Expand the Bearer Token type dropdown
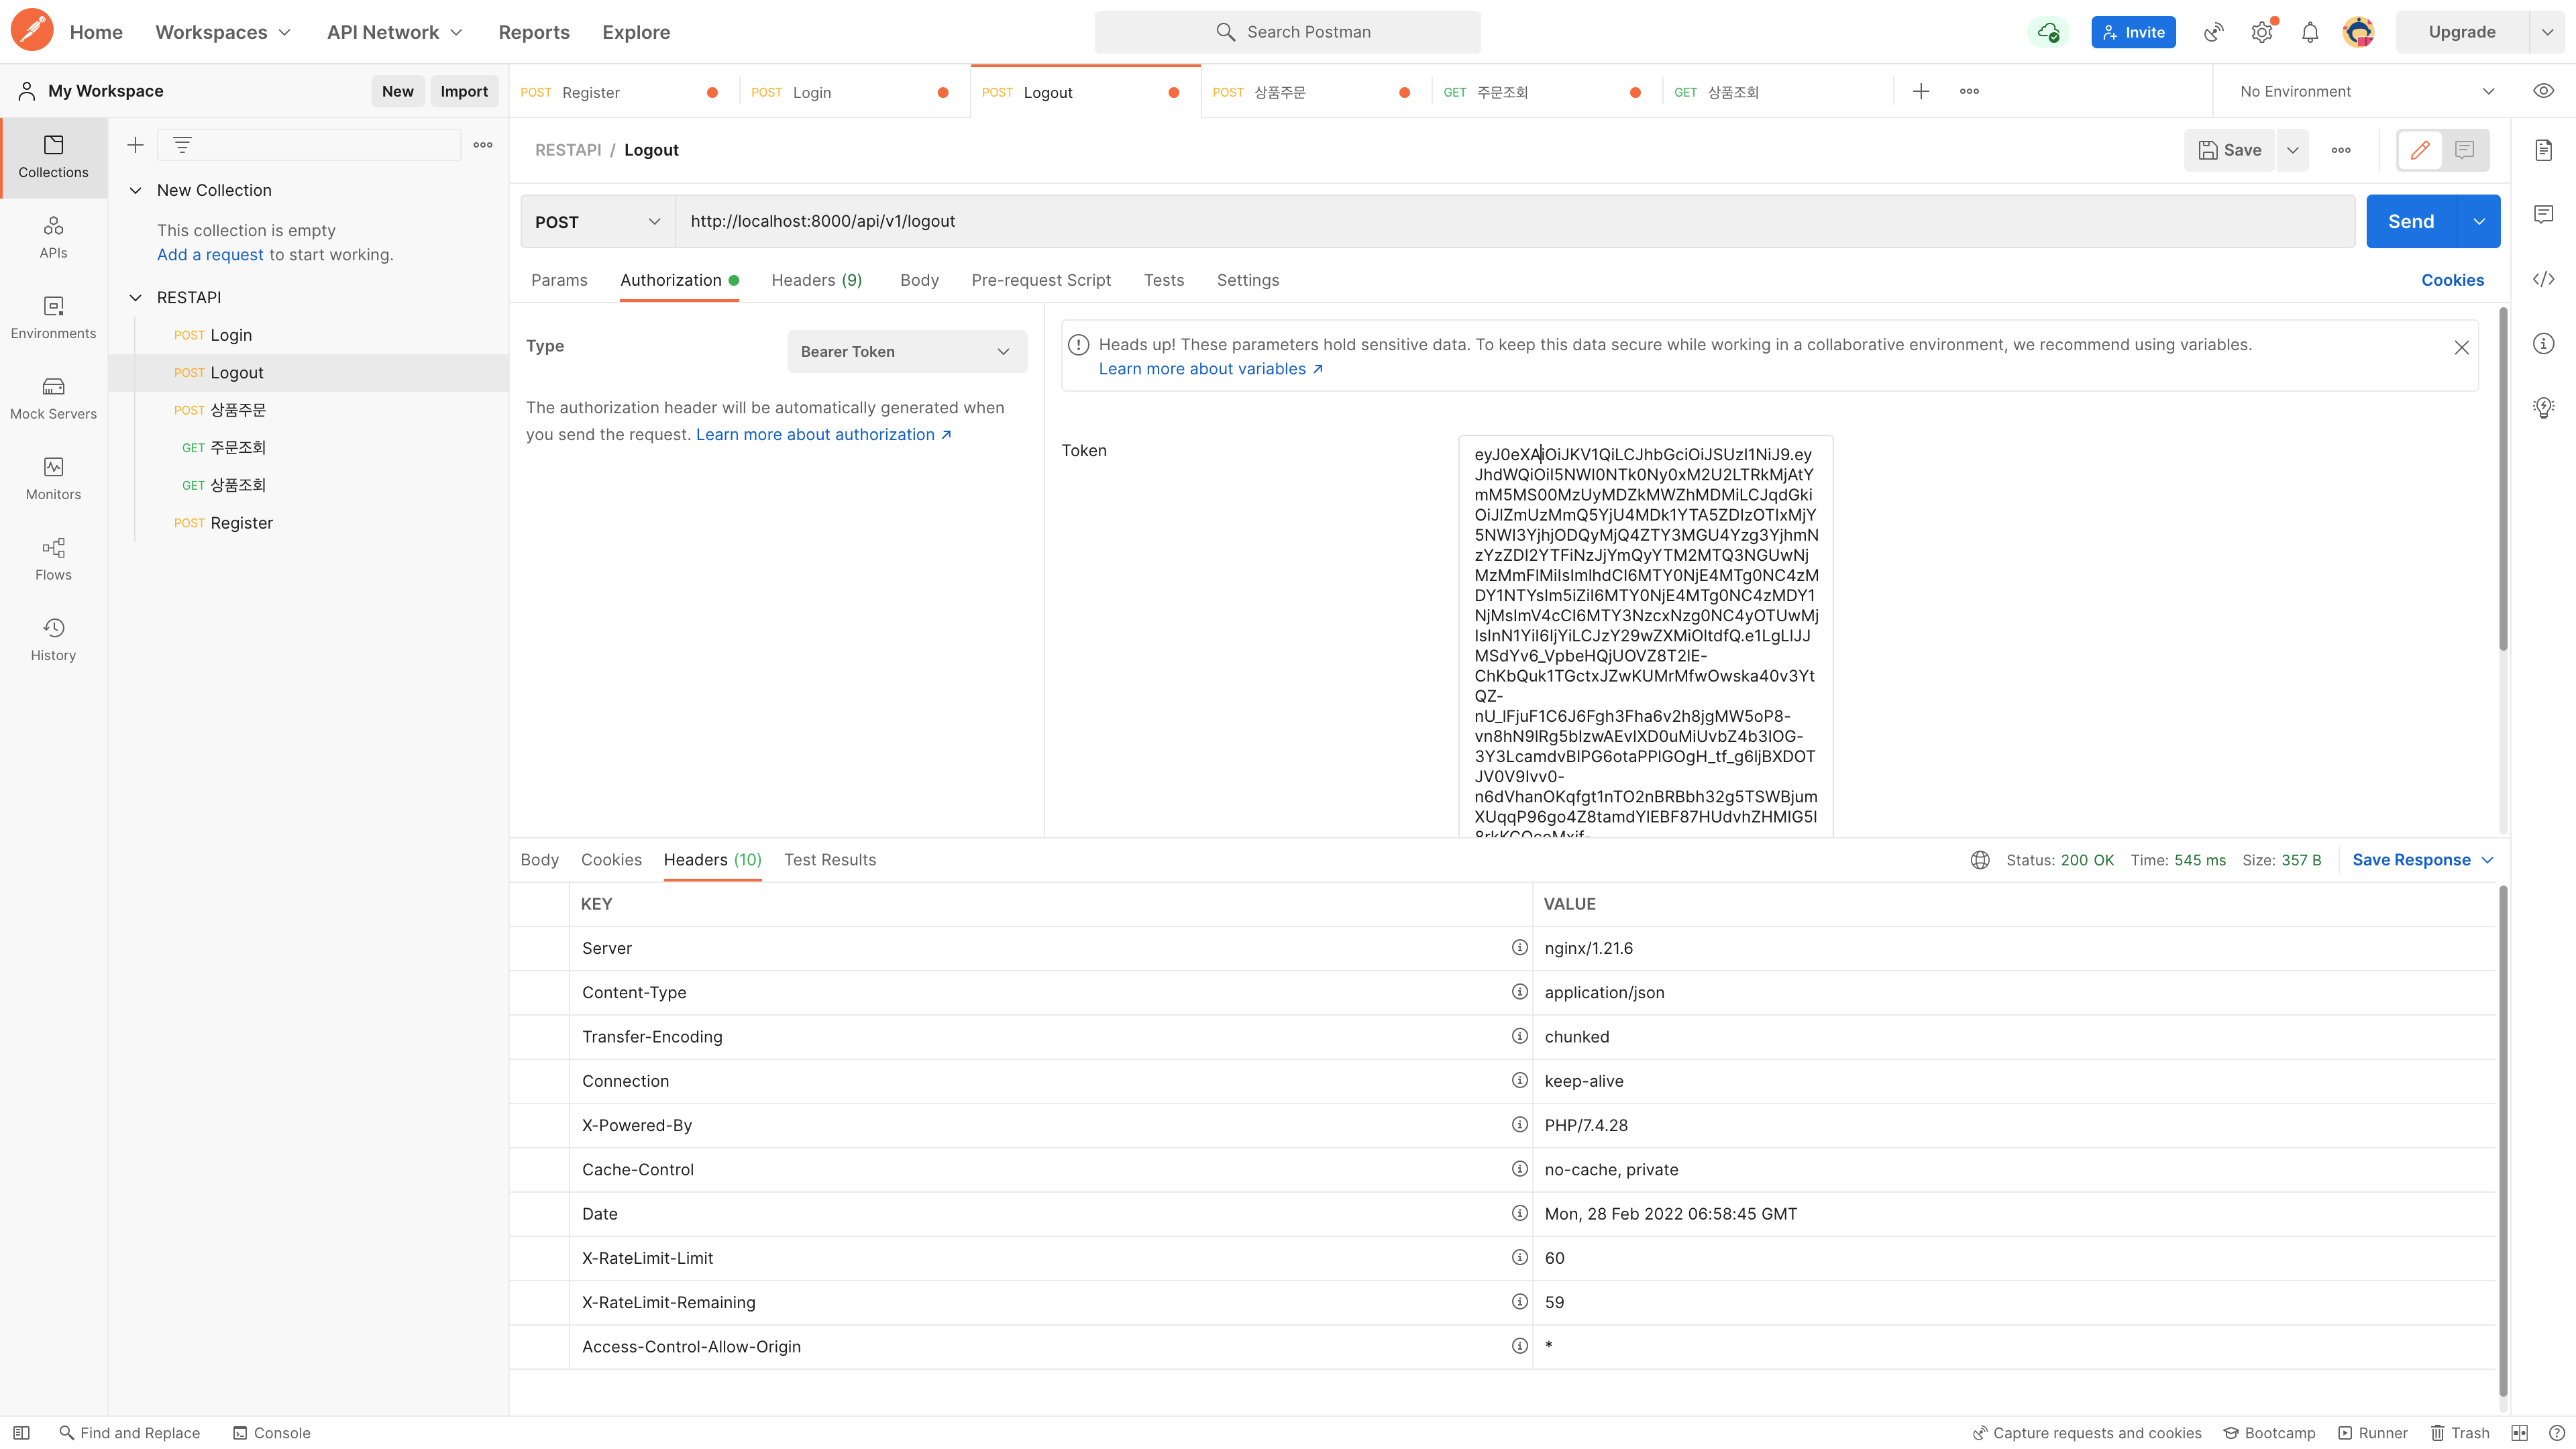 pos(906,351)
